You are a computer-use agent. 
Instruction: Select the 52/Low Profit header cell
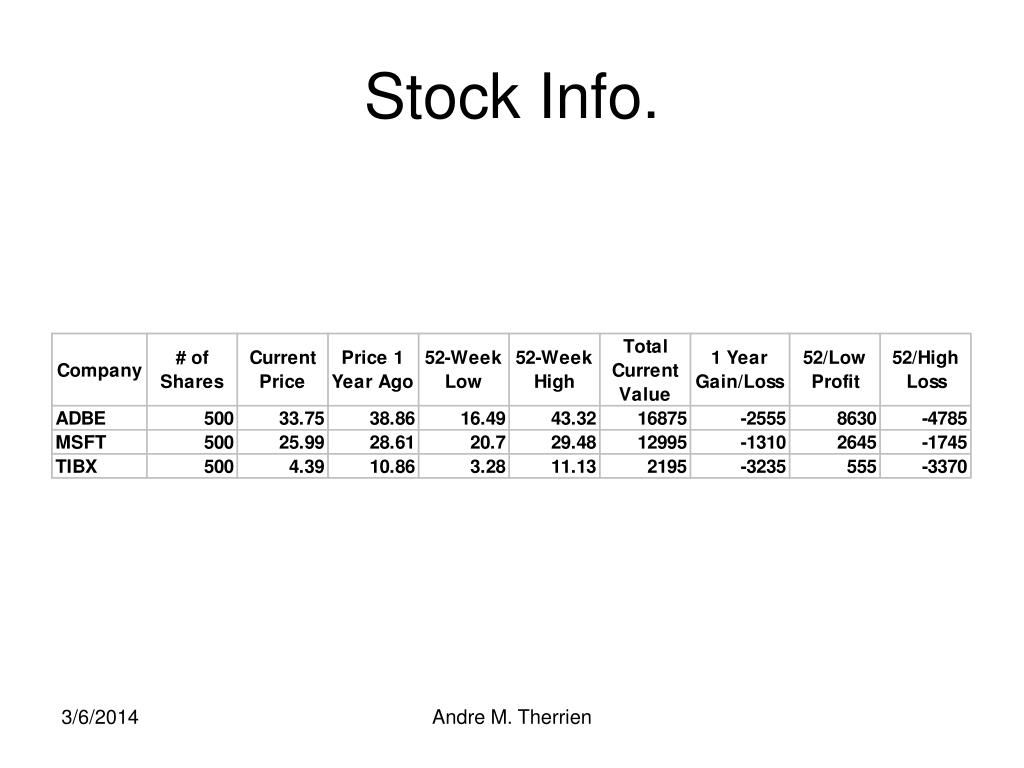click(x=835, y=370)
